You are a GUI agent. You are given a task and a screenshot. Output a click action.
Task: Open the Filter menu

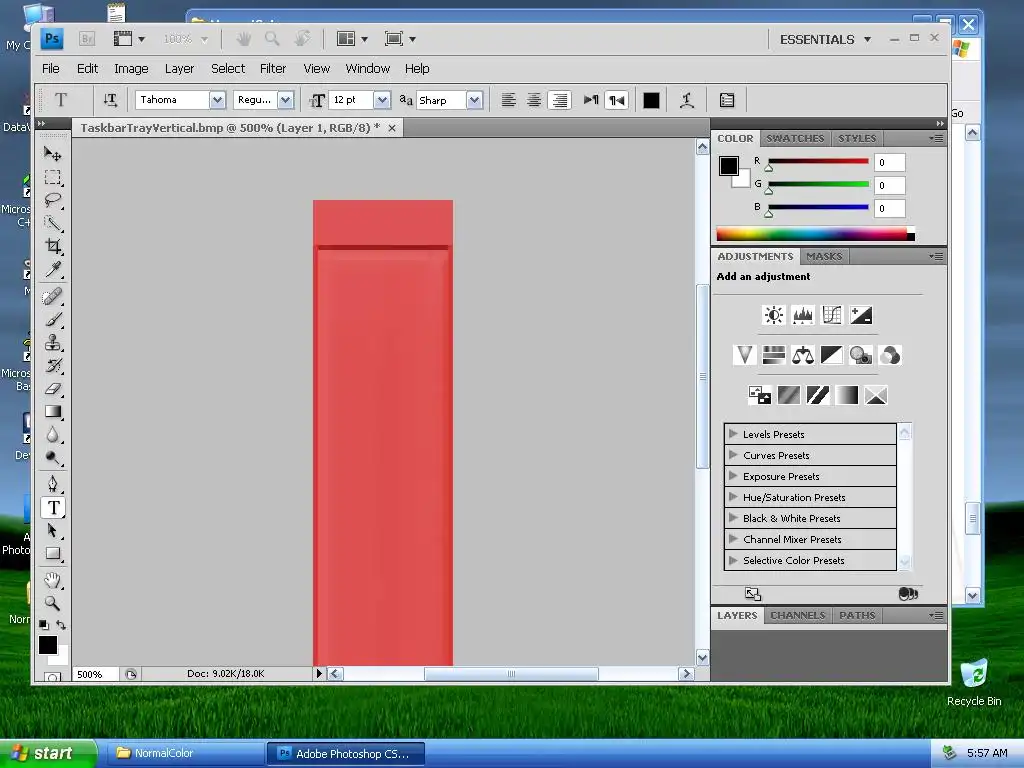273,69
